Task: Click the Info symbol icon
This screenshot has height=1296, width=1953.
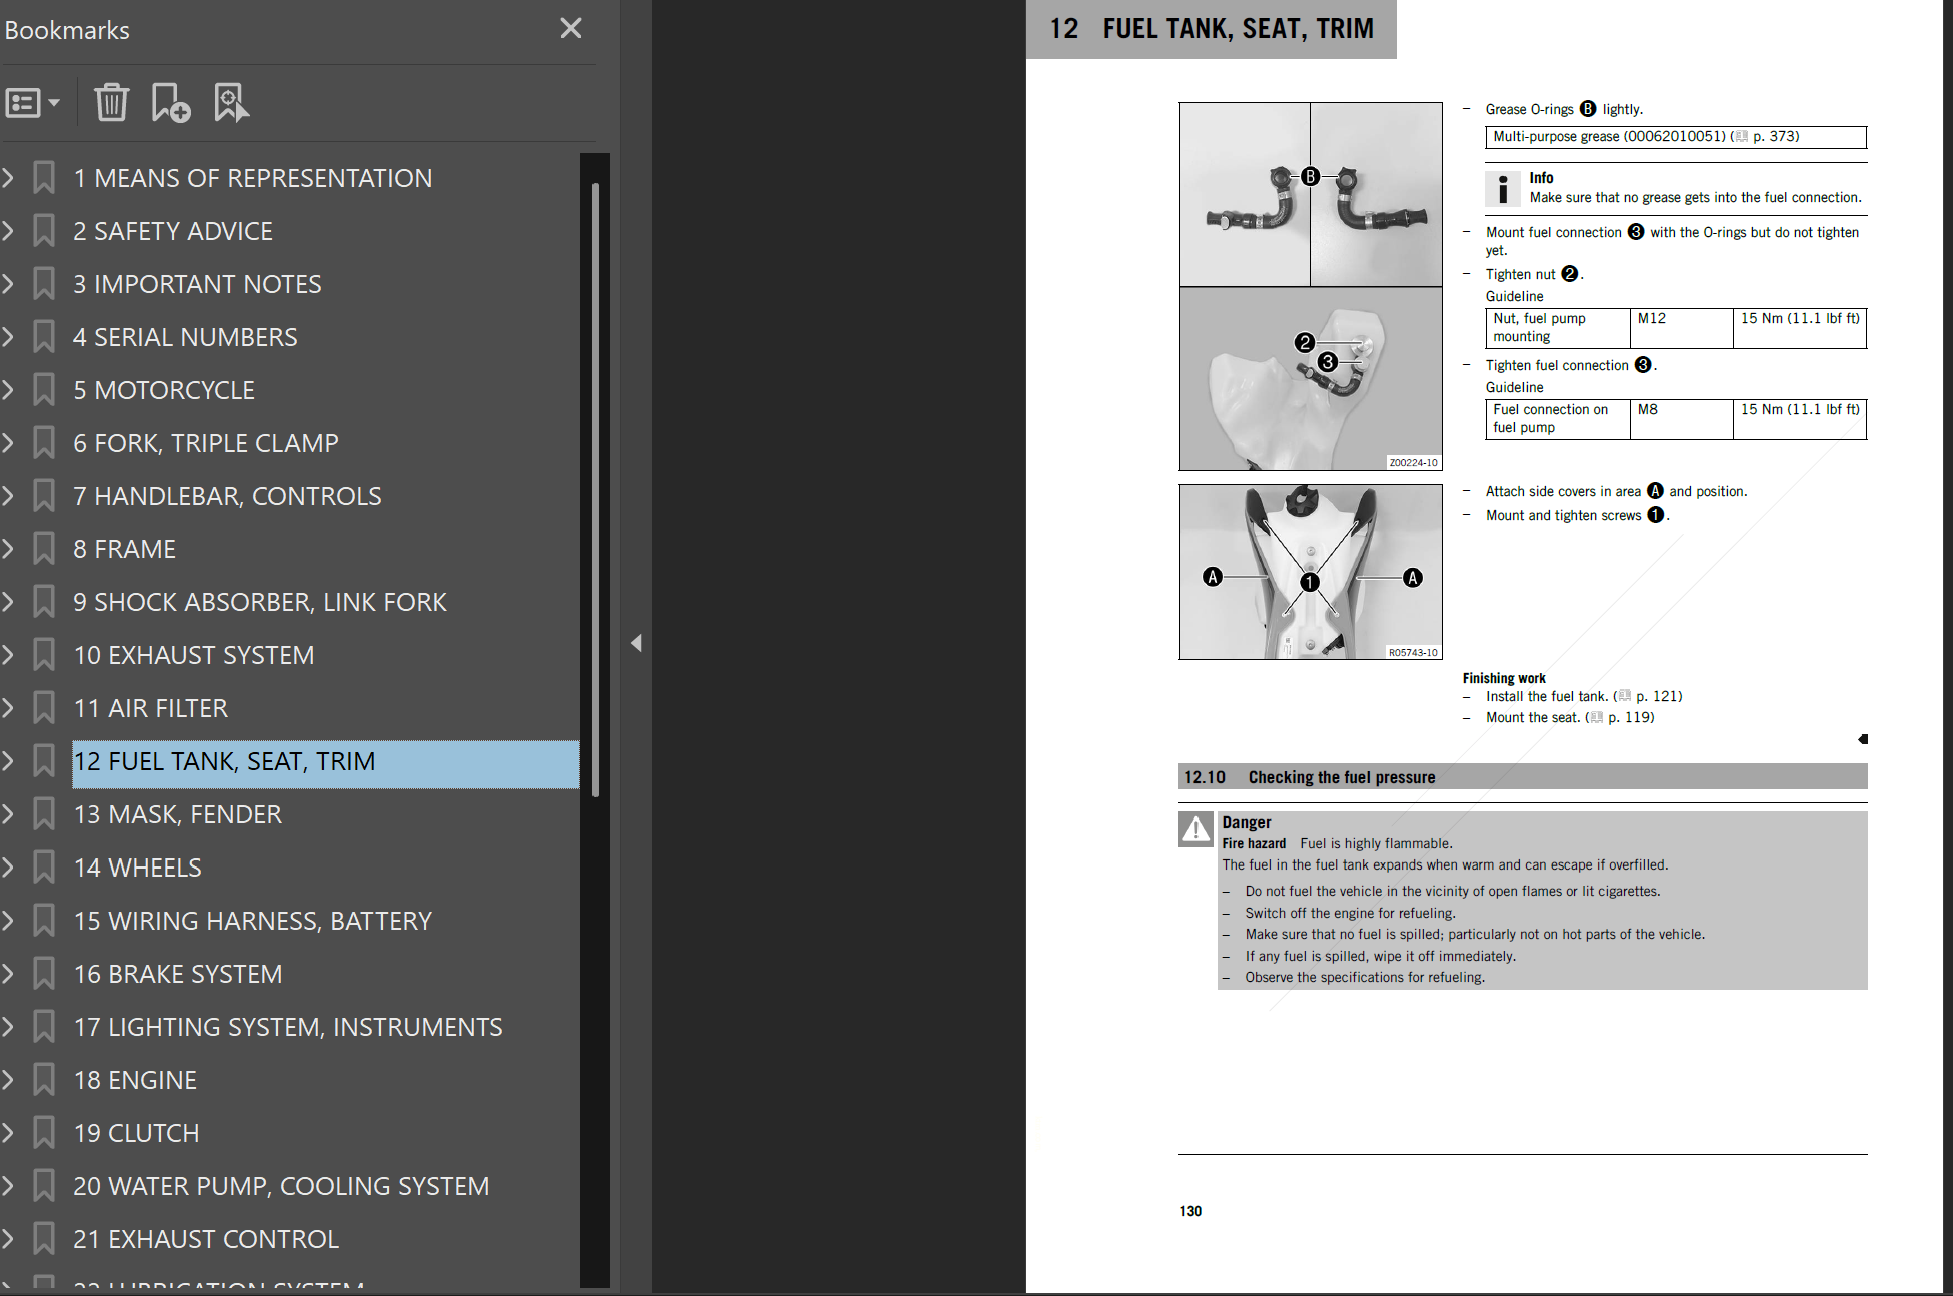Action: tap(1503, 188)
